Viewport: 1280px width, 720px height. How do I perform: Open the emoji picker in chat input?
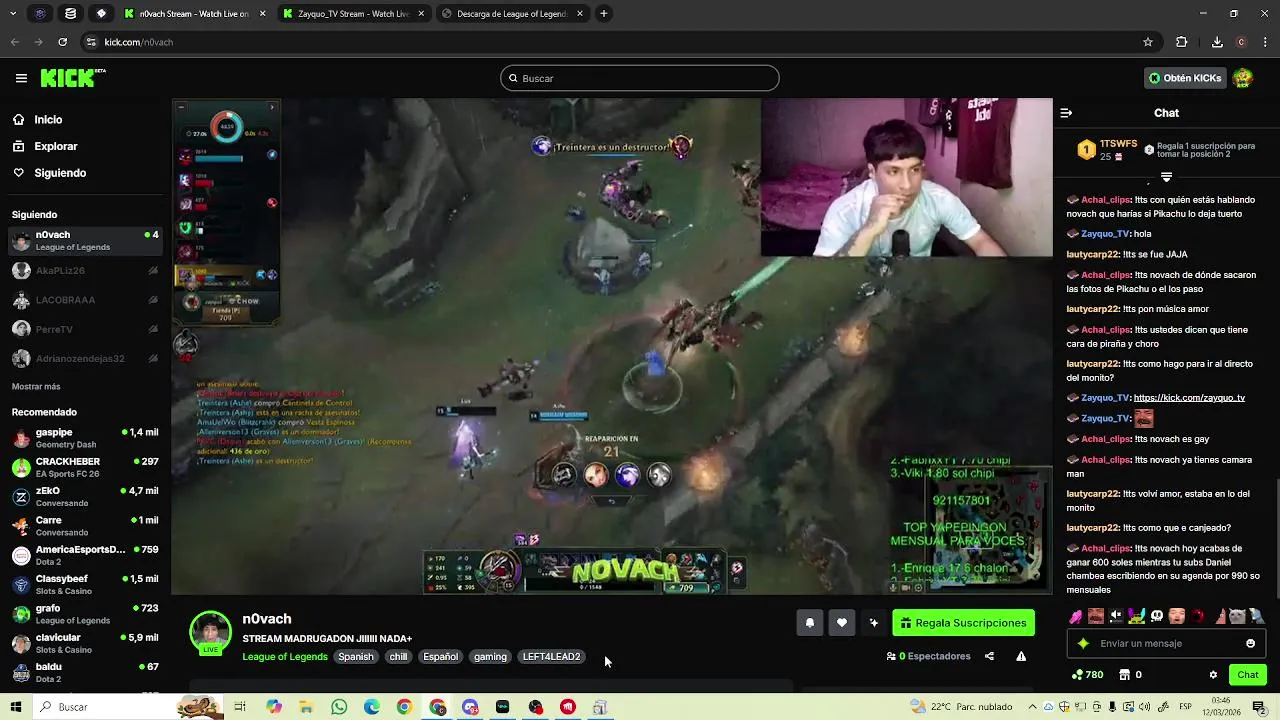coord(1250,643)
